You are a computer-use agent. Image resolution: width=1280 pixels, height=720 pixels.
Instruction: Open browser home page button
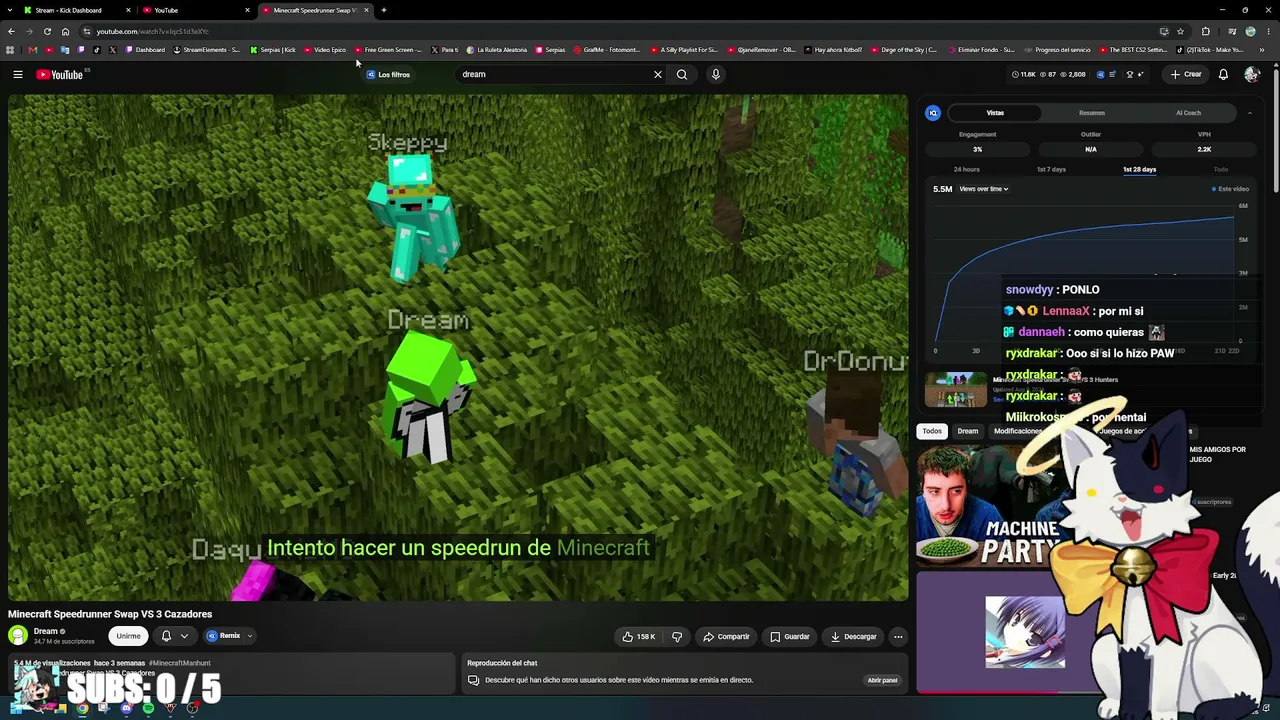[x=65, y=31]
